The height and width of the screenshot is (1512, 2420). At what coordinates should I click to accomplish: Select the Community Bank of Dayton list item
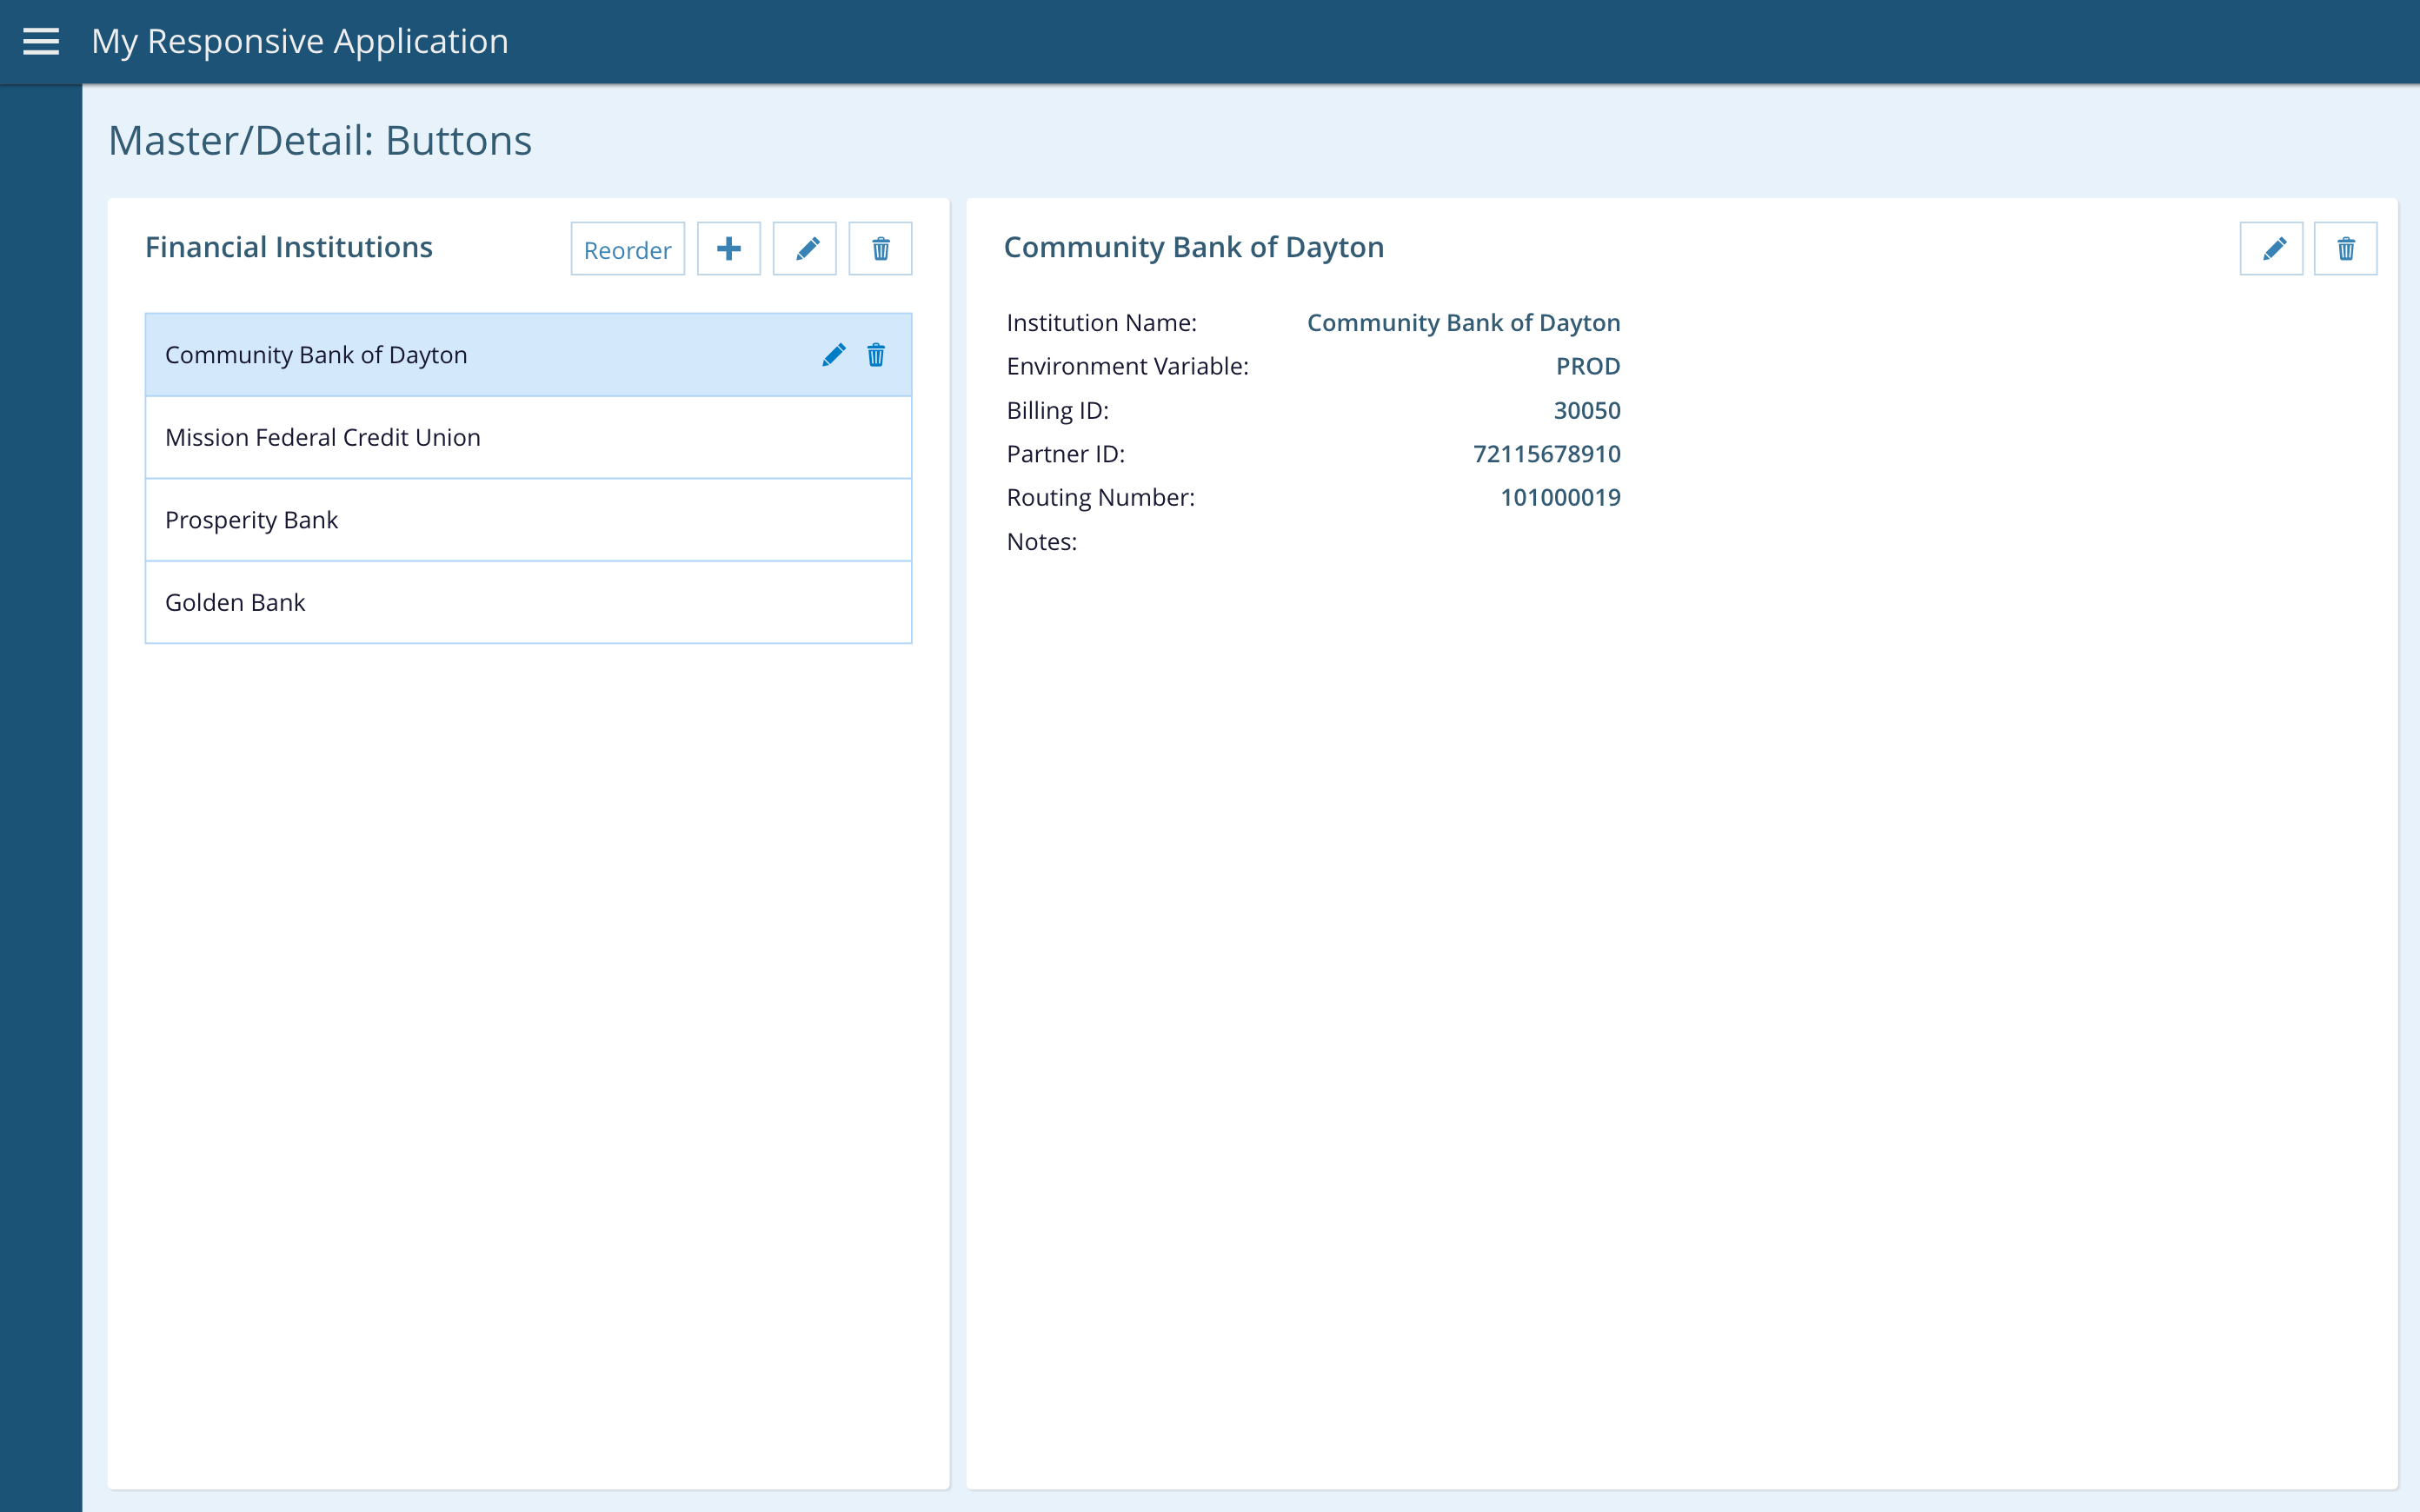316,355
